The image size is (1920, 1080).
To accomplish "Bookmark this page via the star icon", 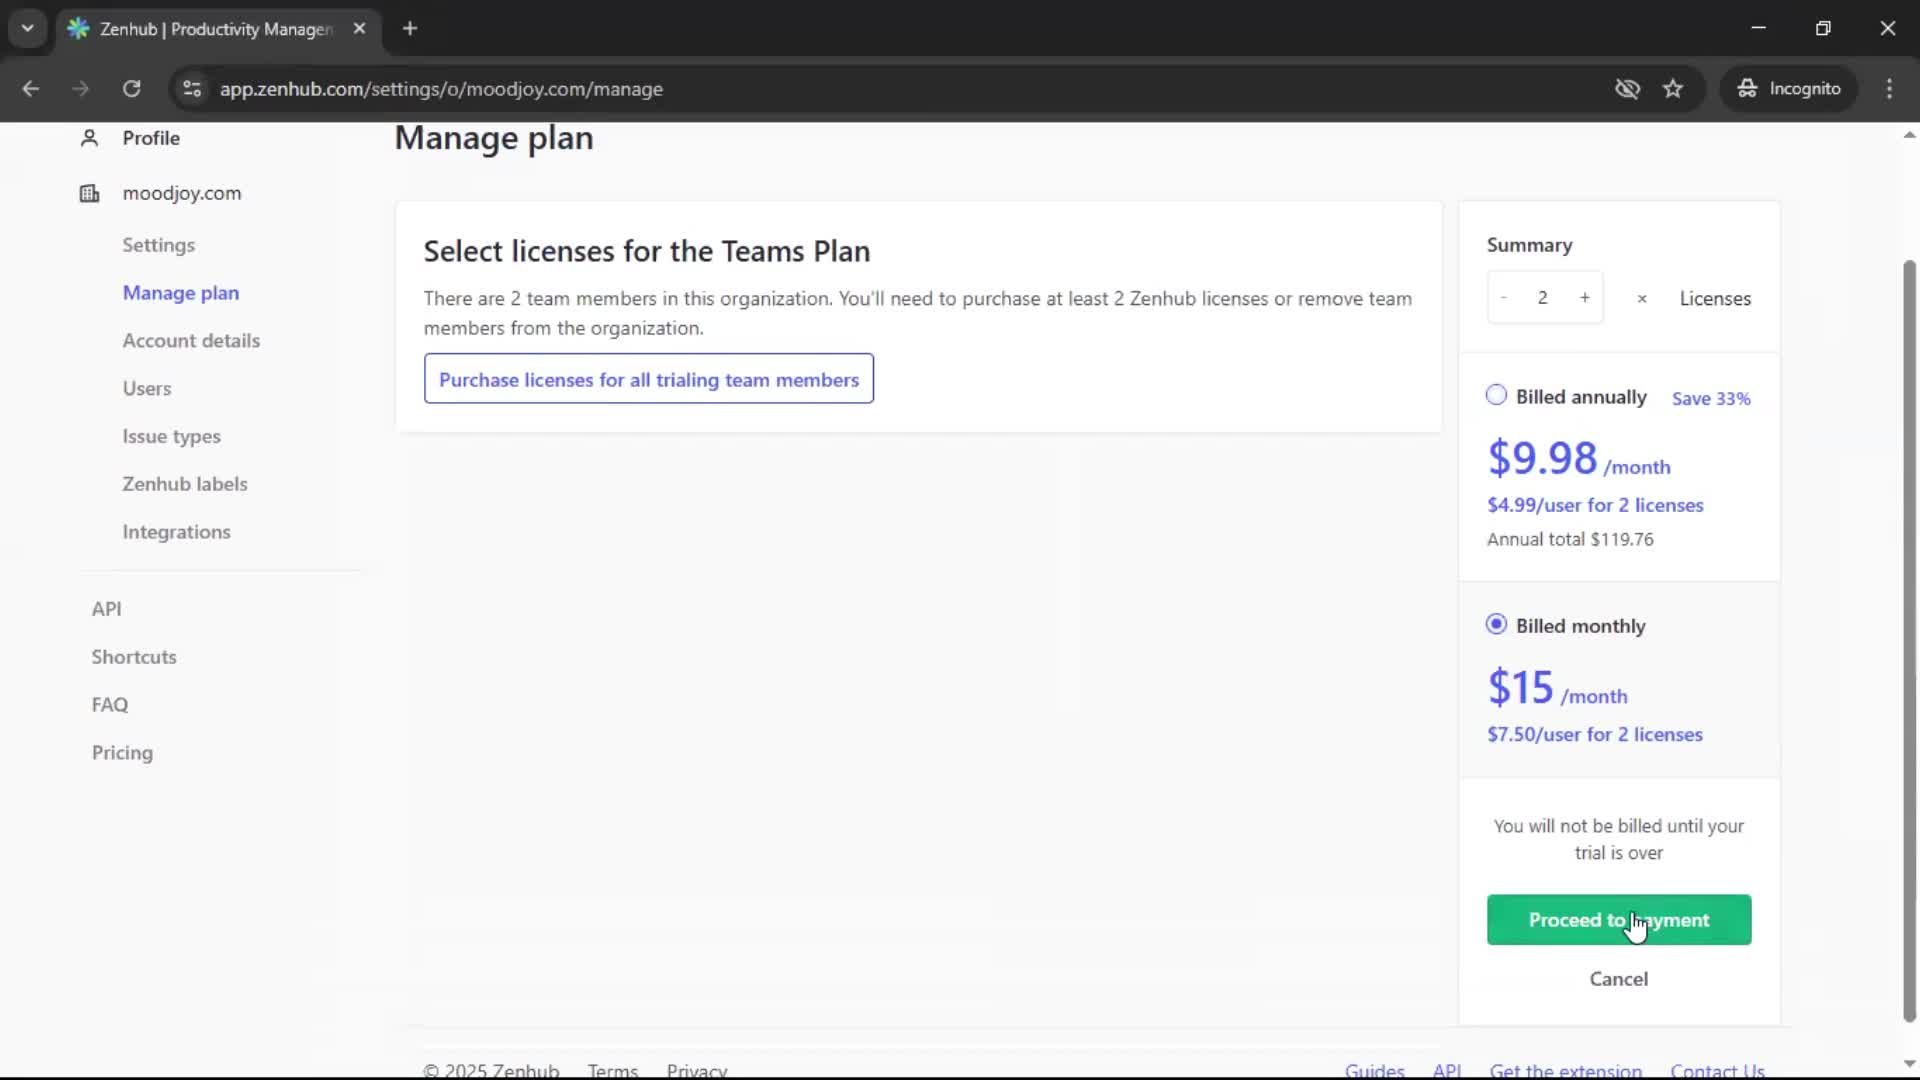I will 1673,89.
